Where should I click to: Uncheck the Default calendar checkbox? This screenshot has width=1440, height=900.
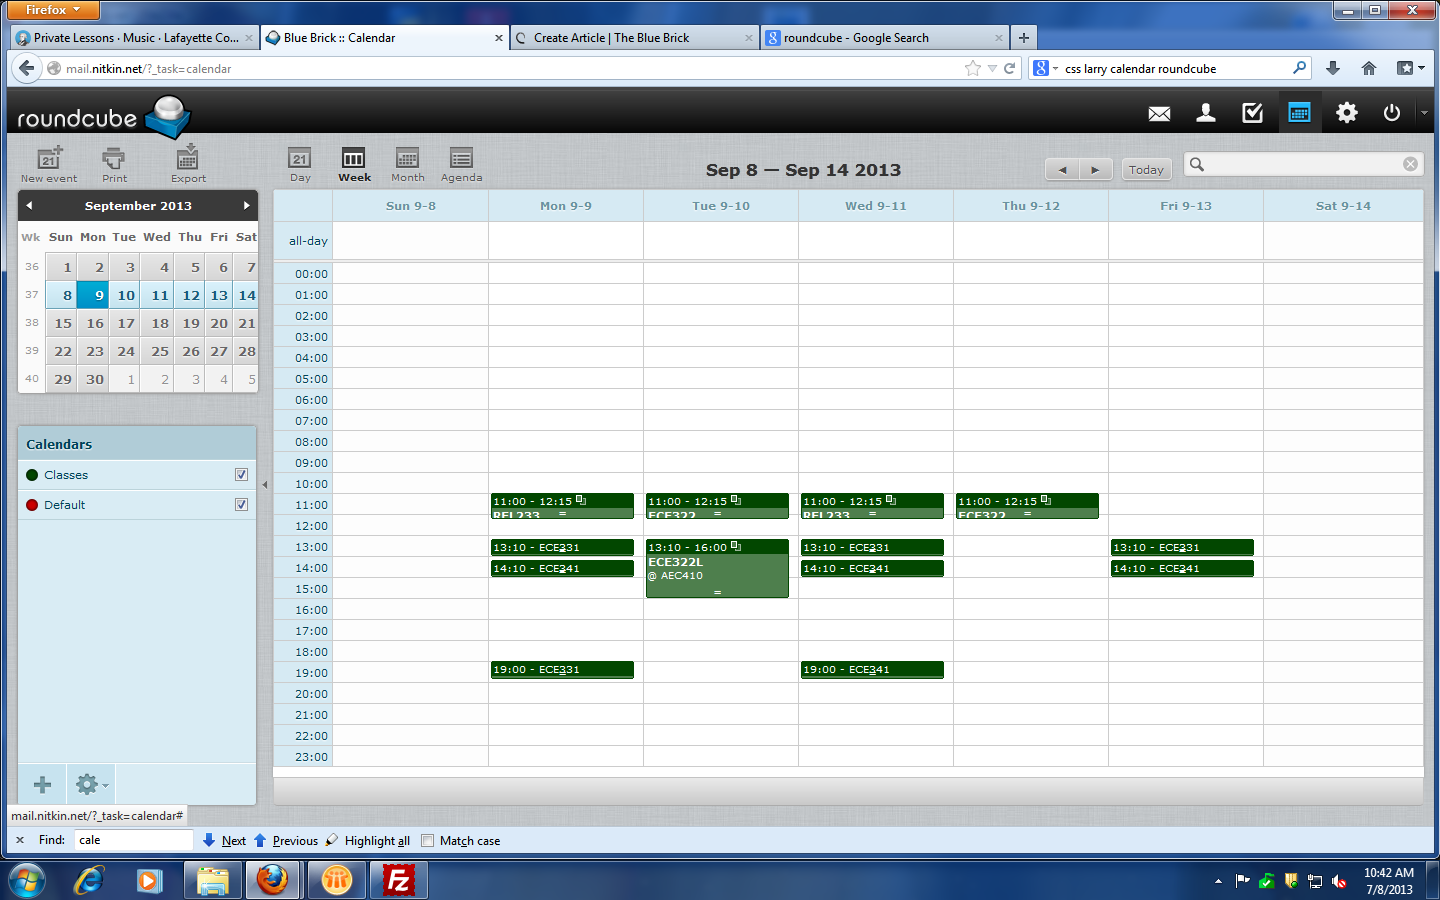(x=241, y=505)
